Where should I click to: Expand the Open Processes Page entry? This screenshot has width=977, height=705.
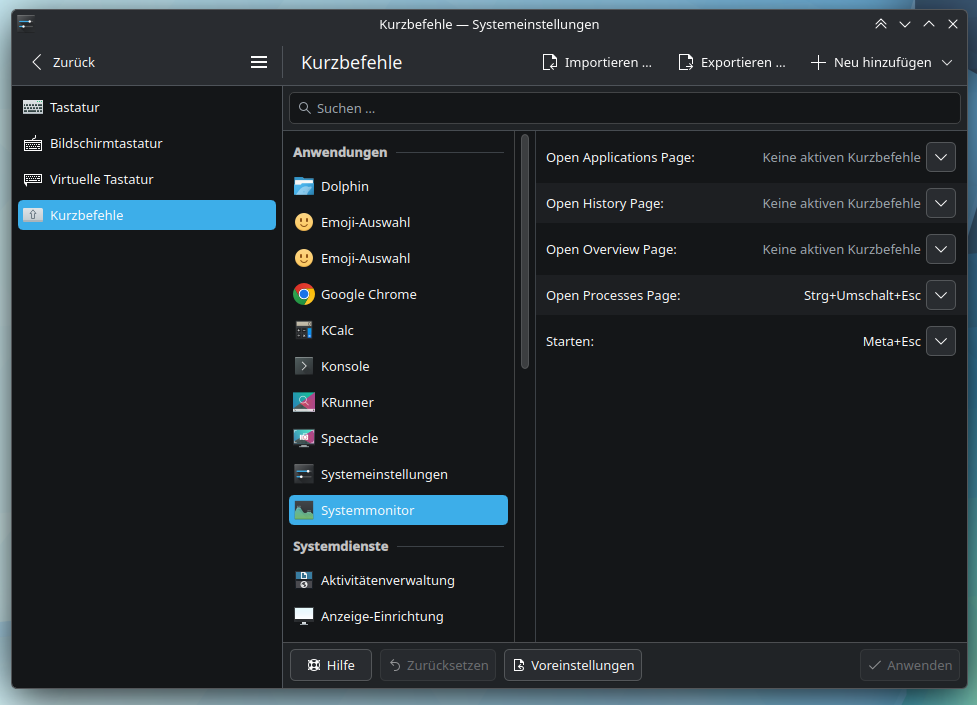940,295
